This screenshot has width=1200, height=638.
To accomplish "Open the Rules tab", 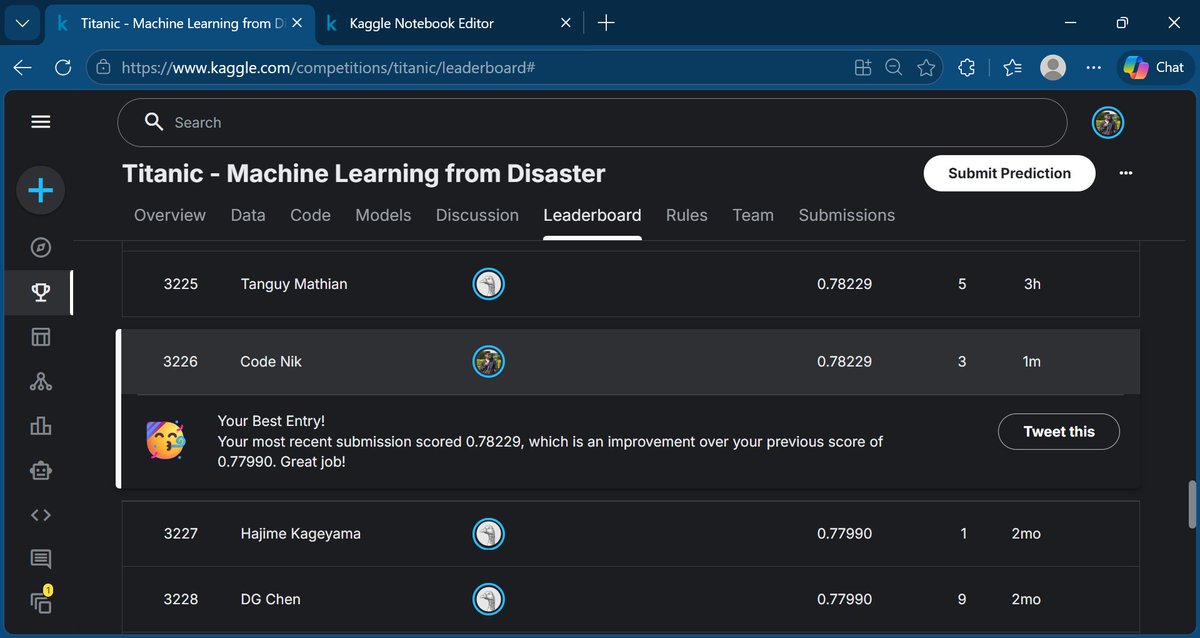I will pos(687,215).
